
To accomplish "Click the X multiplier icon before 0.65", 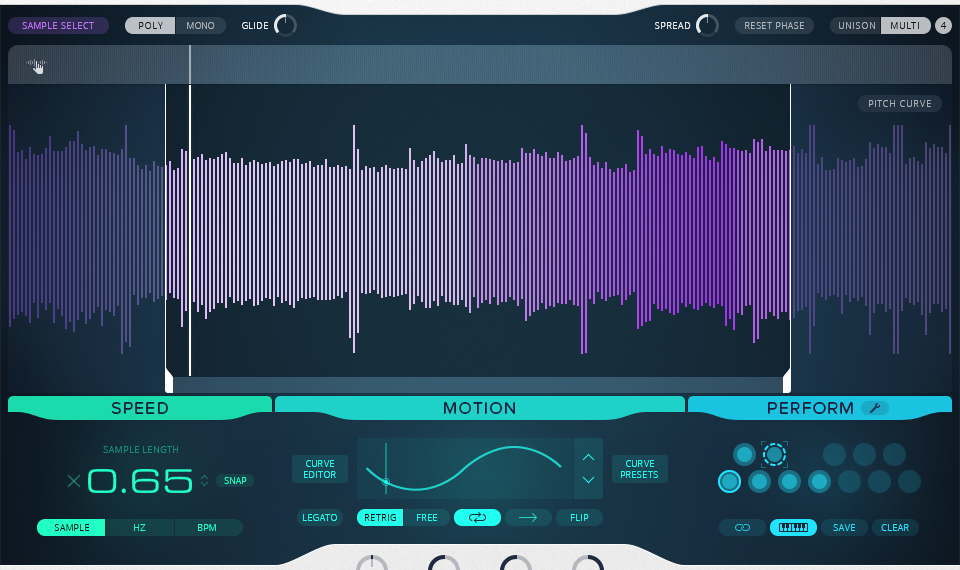I will click(x=73, y=481).
